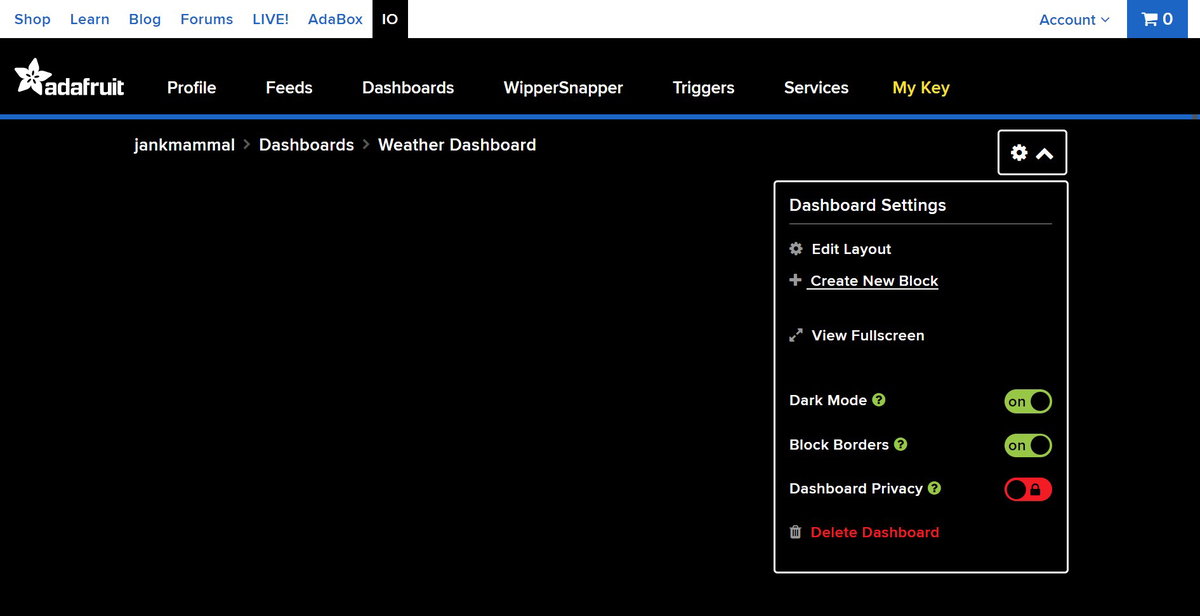
Task: Click the Dashboard Privacy label
Action: [x=856, y=488]
